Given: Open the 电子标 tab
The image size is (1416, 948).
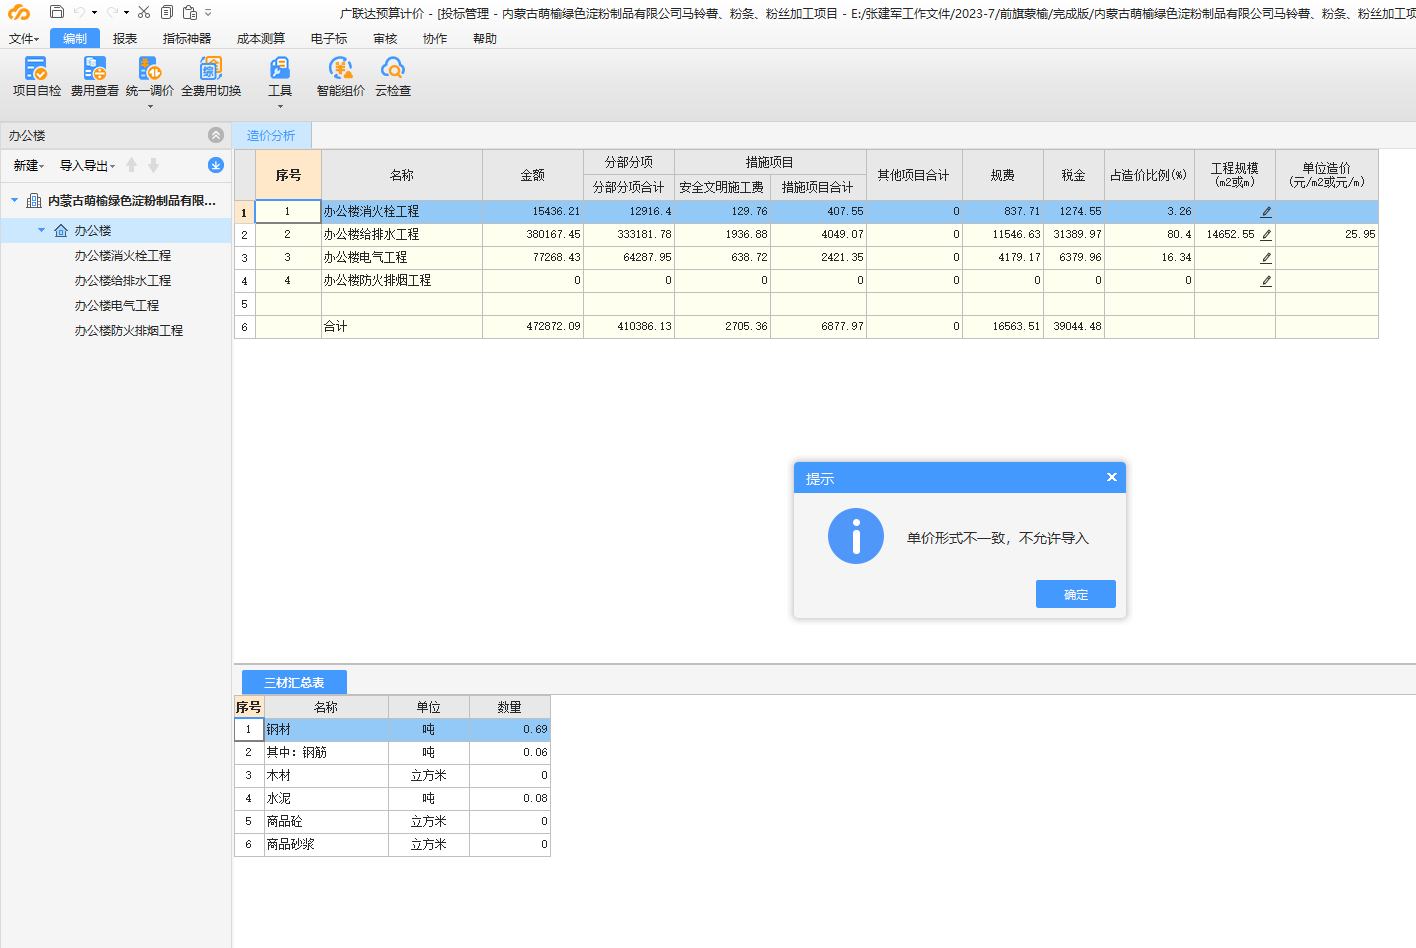Looking at the screenshot, I should pyautogui.click(x=329, y=38).
